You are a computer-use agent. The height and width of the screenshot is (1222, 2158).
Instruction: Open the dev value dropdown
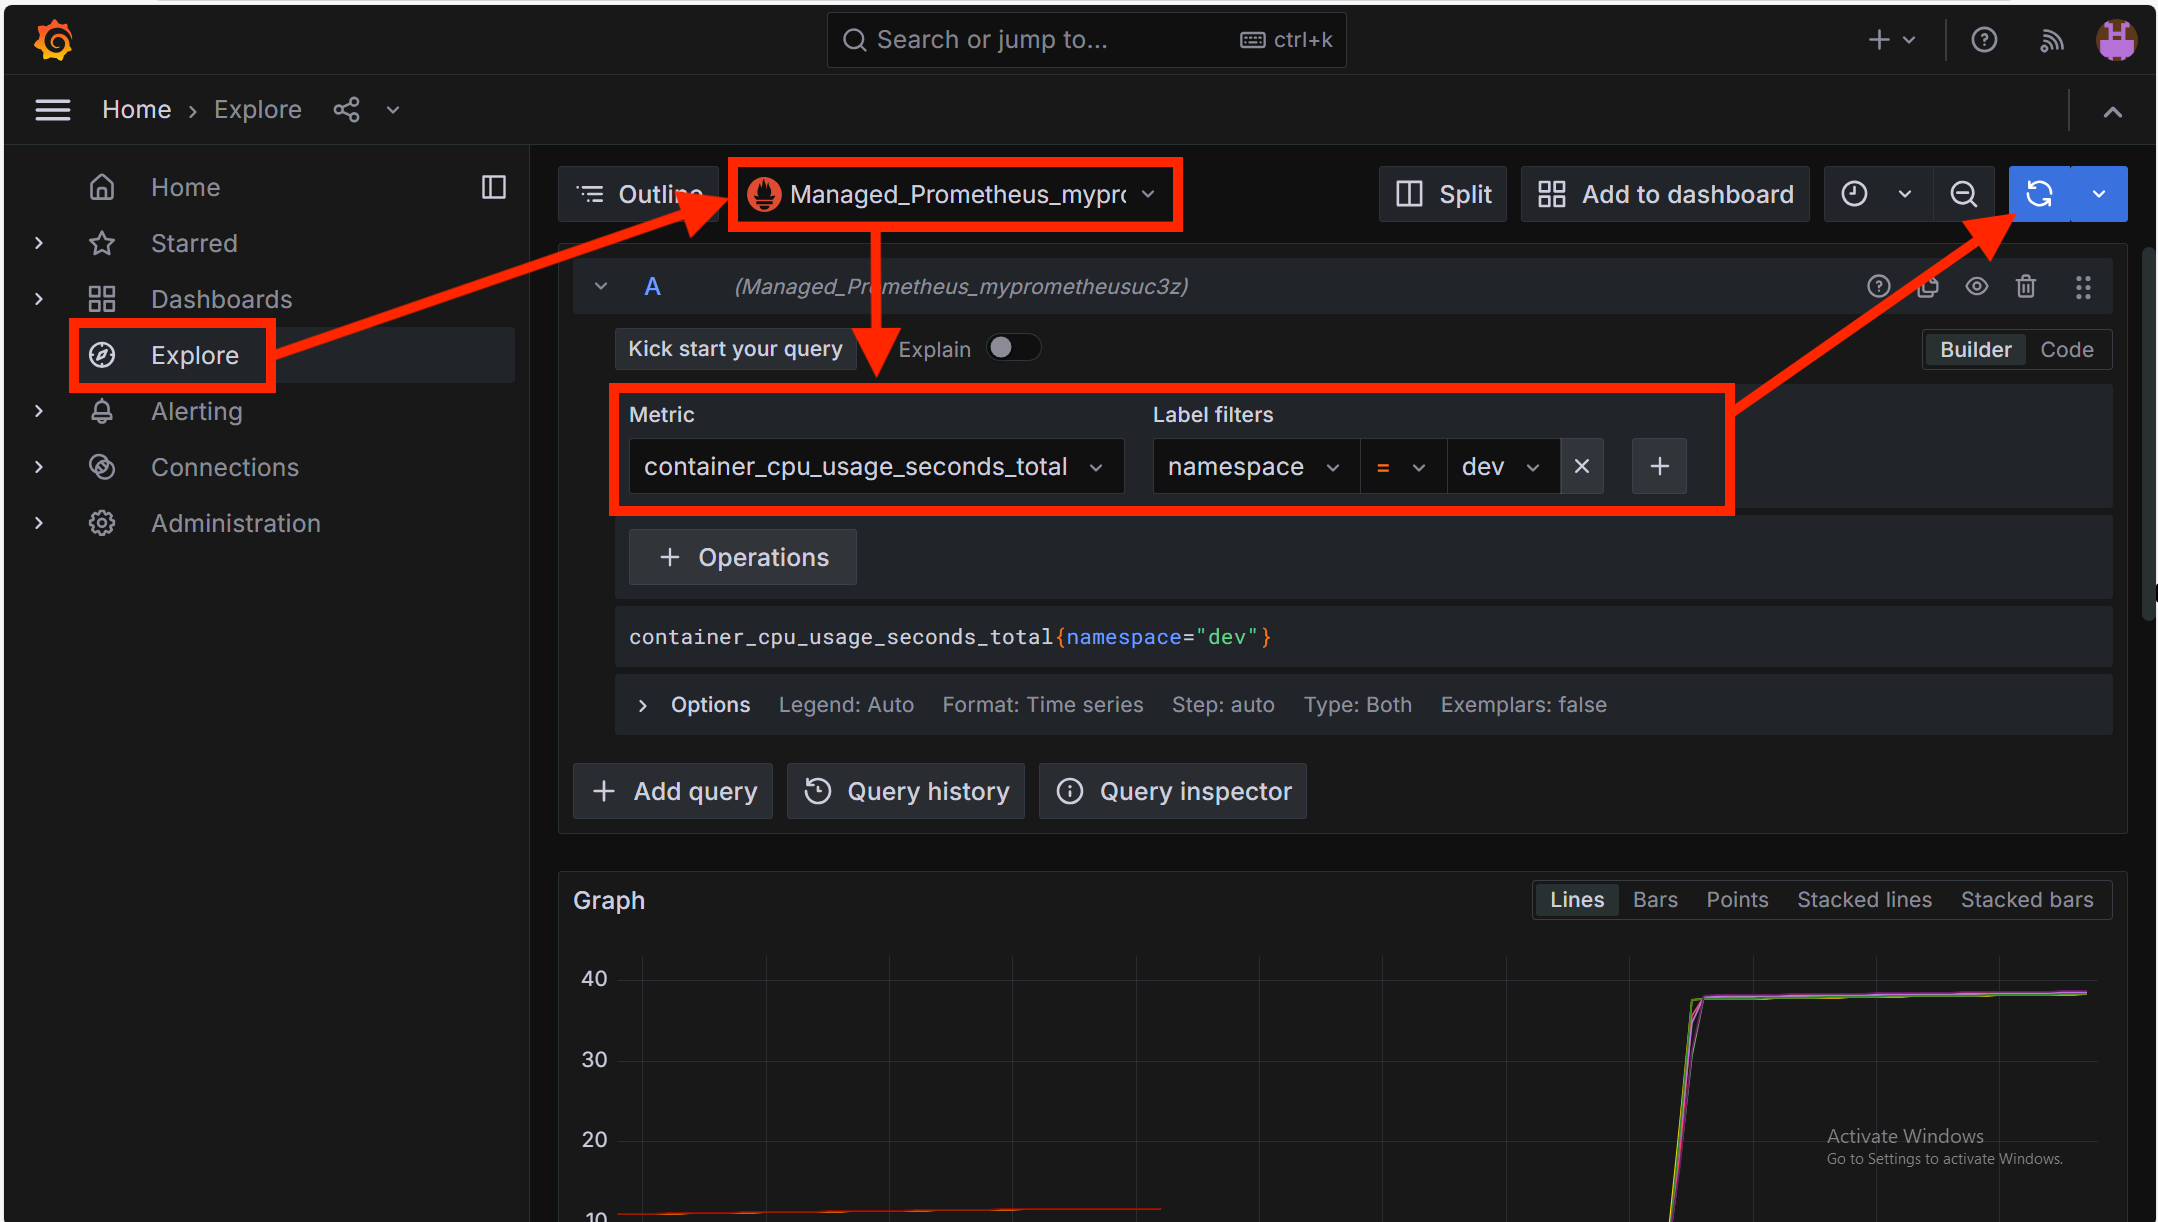(x=1503, y=466)
